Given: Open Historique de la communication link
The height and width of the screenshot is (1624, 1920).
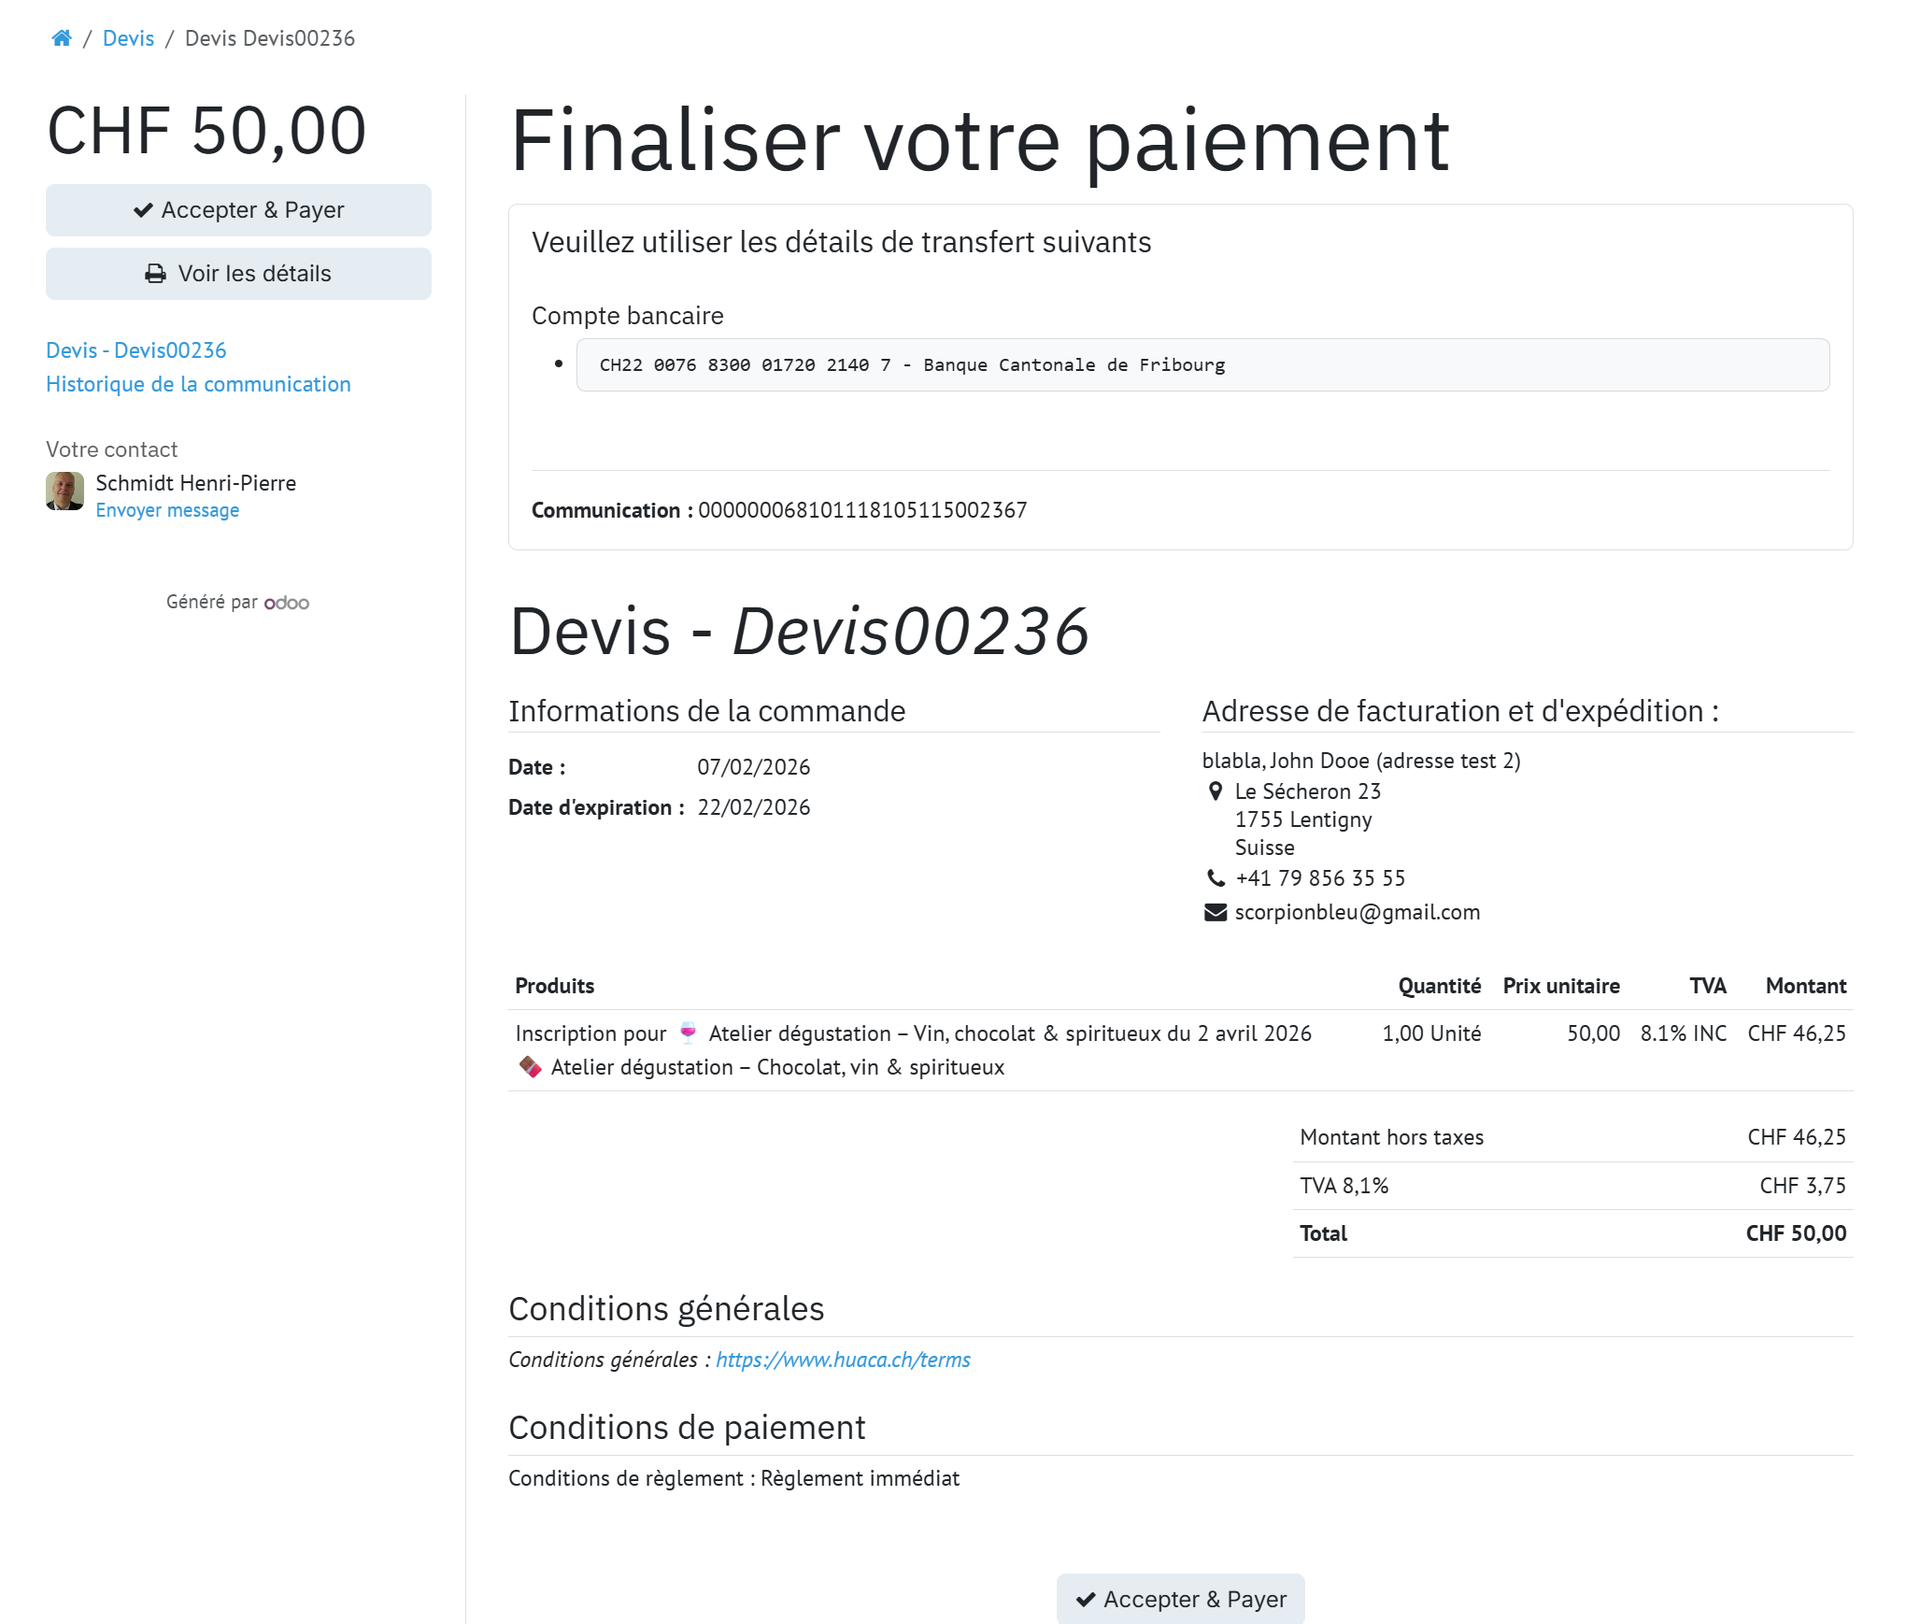Looking at the screenshot, I should (x=198, y=384).
